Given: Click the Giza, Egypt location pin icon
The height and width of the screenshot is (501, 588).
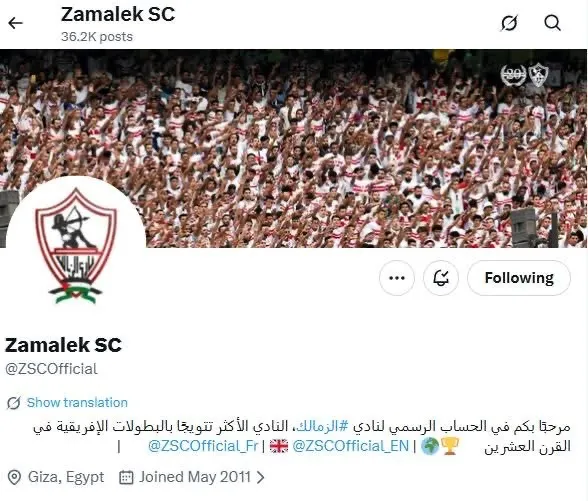Looking at the screenshot, I should tap(14, 478).
